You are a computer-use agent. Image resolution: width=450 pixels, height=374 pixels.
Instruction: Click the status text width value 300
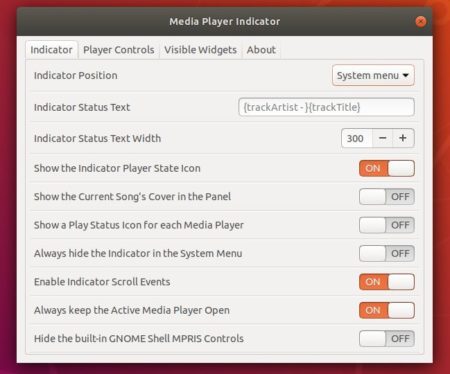coord(356,138)
